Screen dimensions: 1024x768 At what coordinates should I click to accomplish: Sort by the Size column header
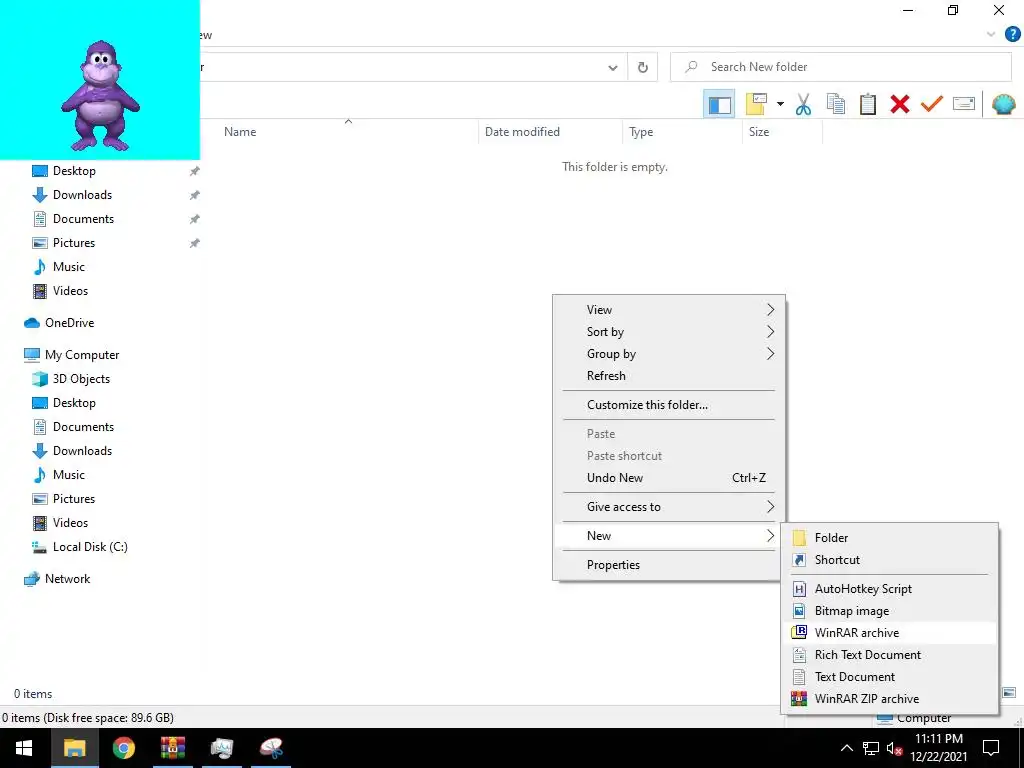point(759,132)
